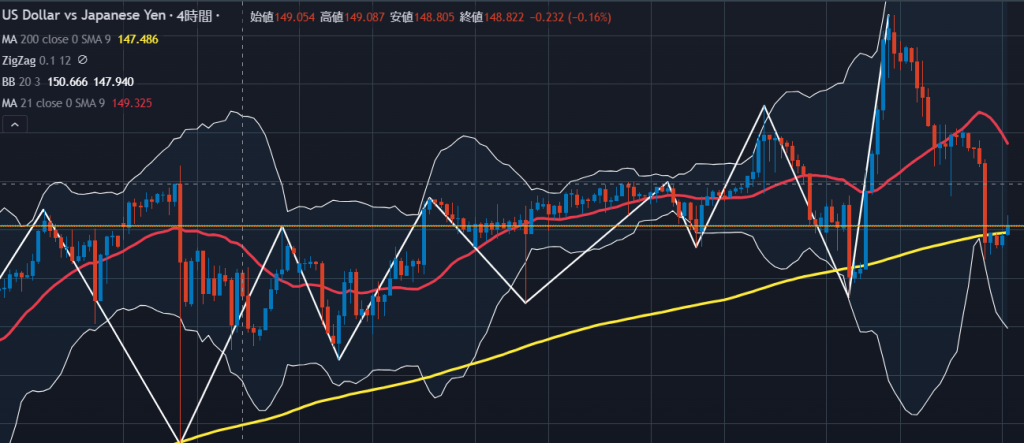Collapse the indicator legend with the chevron button
Screen dimensions: 1024x443
pos(15,124)
